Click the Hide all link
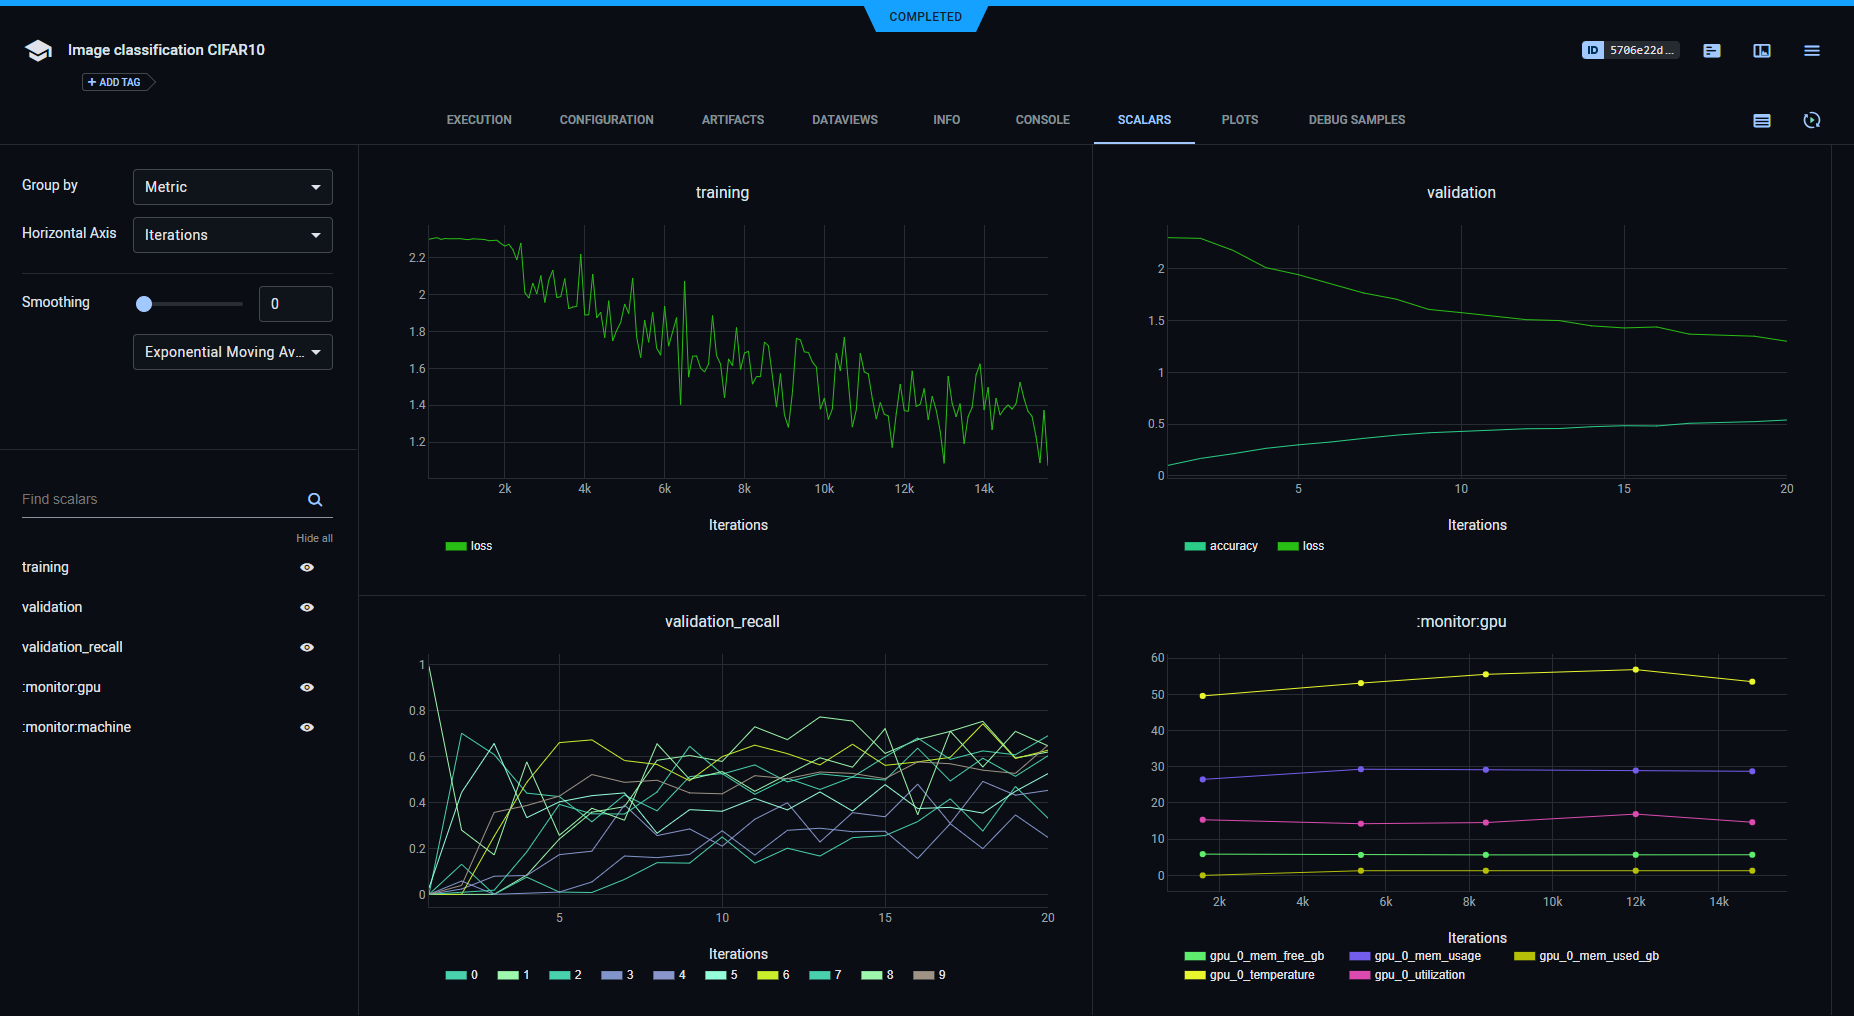This screenshot has height=1016, width=1854. [314, 538]
